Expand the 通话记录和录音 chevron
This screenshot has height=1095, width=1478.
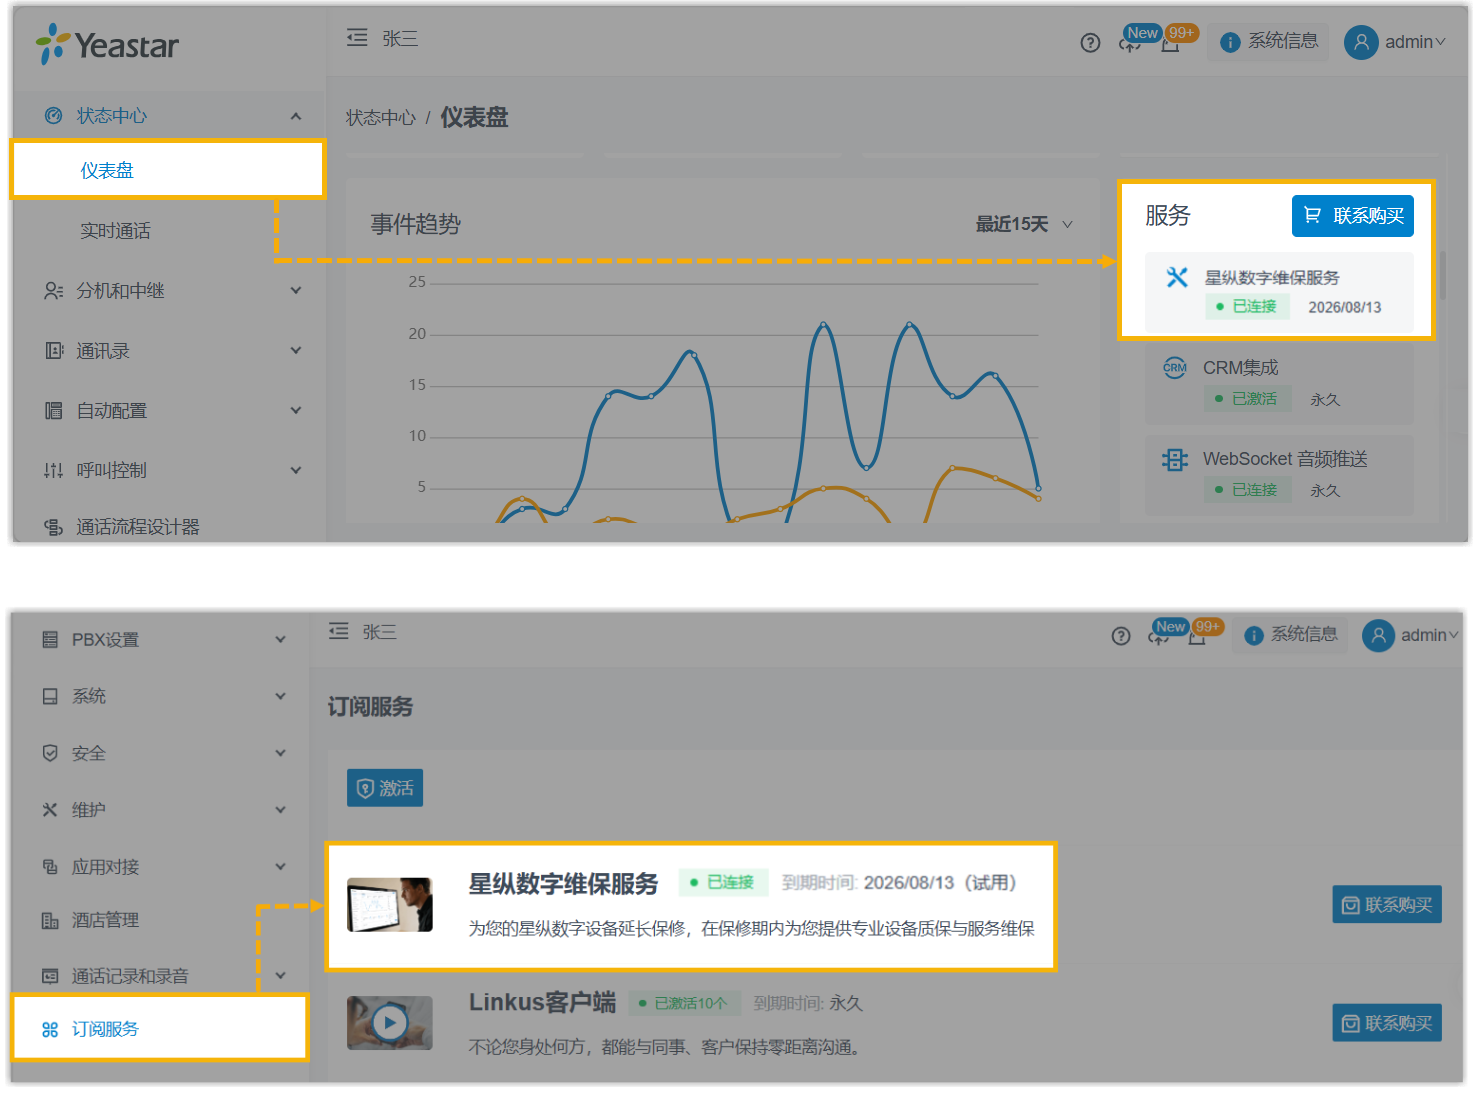click(x=281, y=976)
